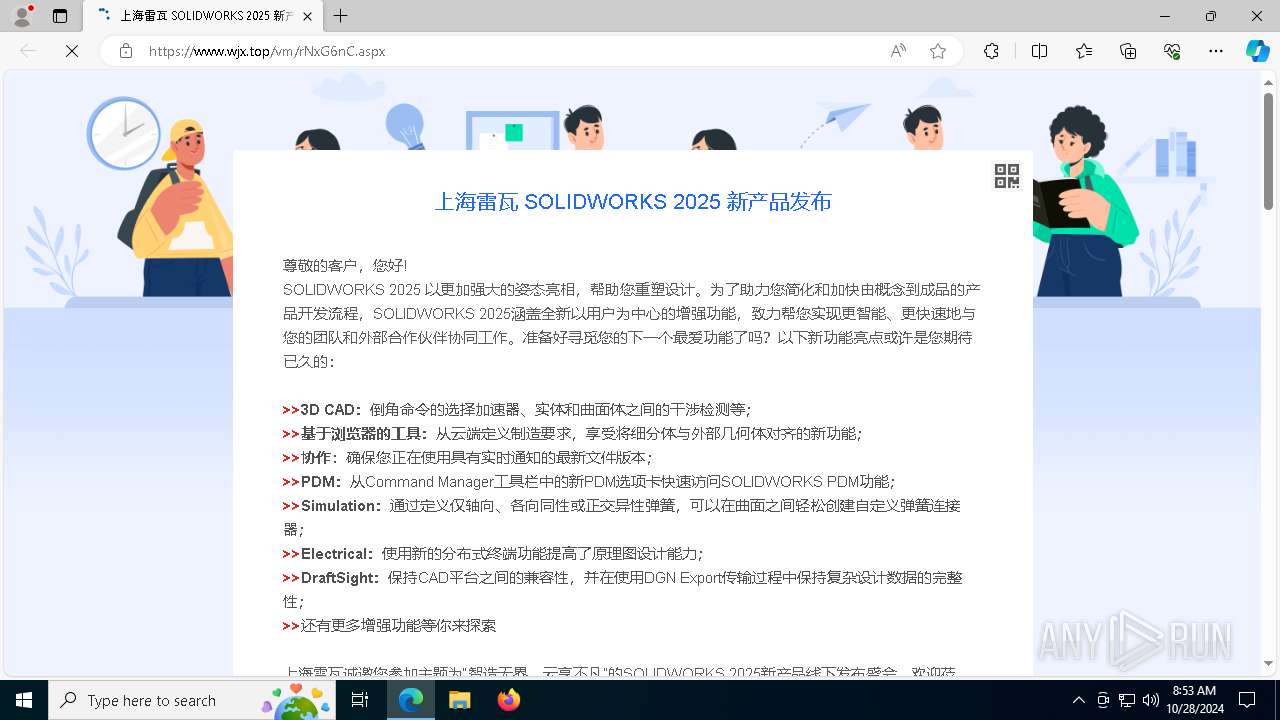1280x720 pixels.
Task: Show the survey QR code
Action: [1007, 176]
